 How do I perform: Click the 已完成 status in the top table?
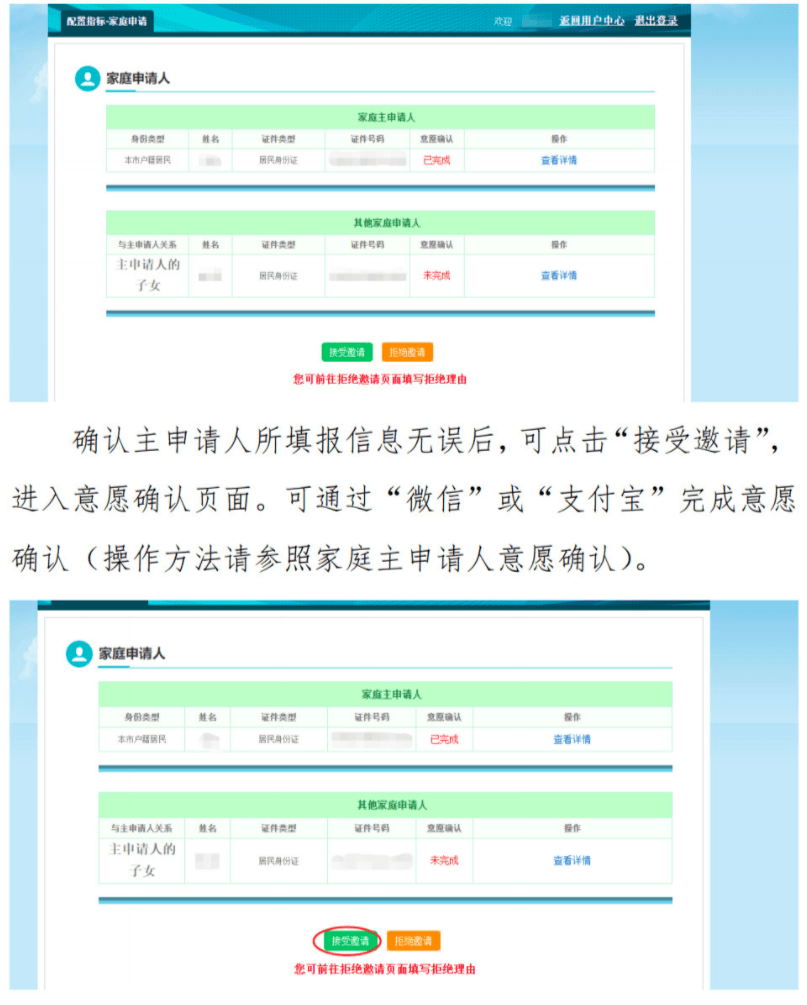pyautogui.click(x=437, y=160)
